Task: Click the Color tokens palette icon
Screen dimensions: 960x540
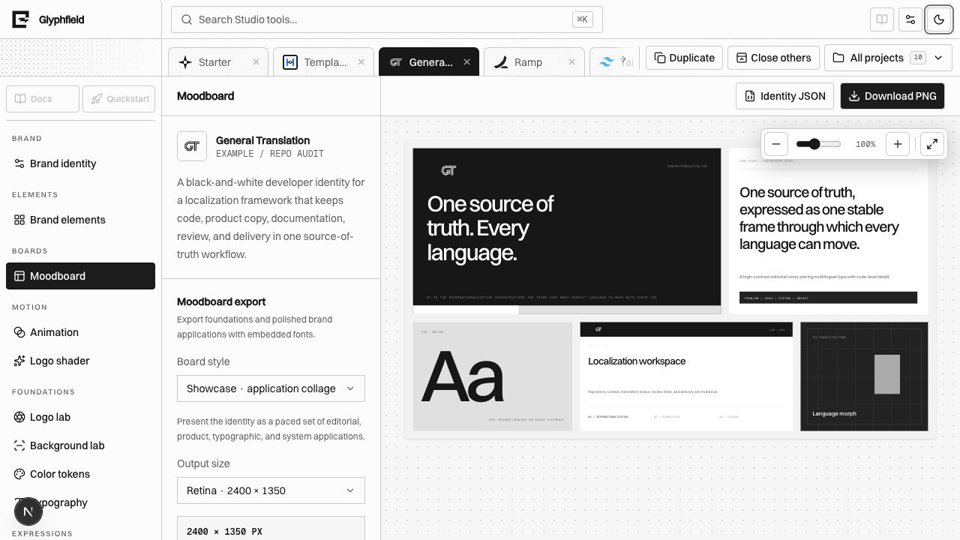Action: [x=20, y=474]
